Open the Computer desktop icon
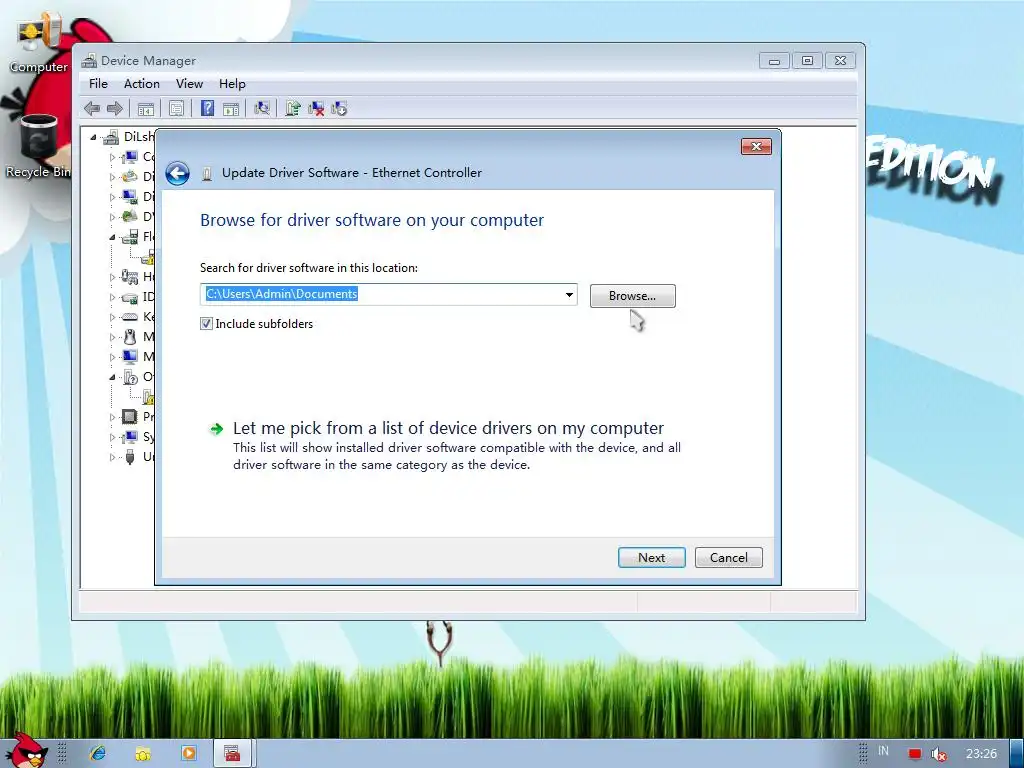Screen dimensions: 1024x768 39,42
